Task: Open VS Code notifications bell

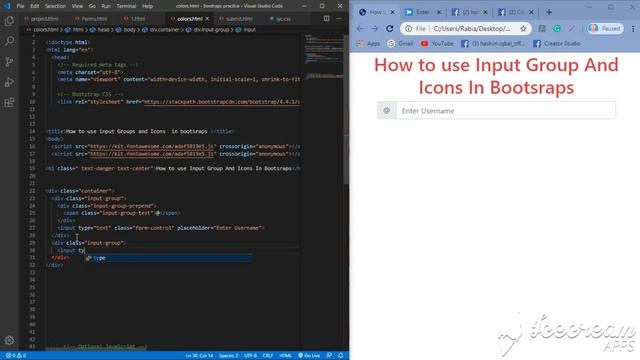Action: click(x=341, y=356)
